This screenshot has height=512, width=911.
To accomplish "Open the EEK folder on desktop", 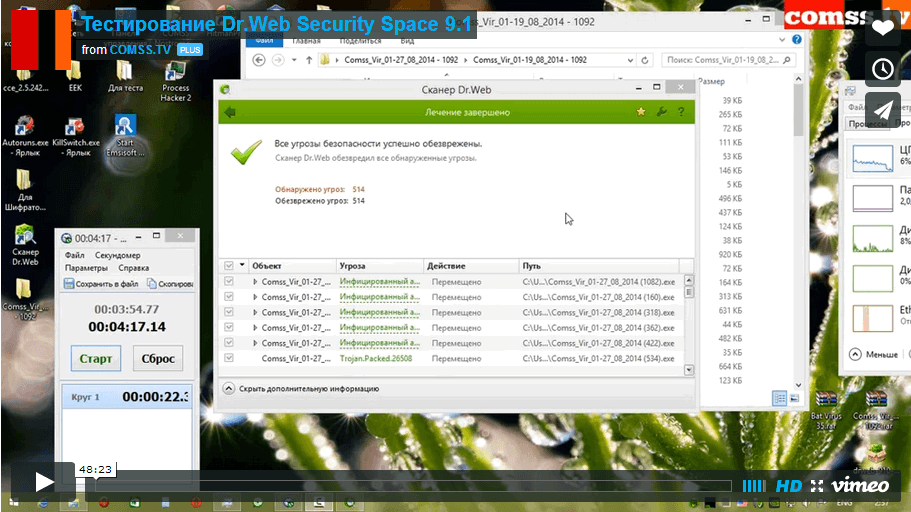I will (75, 77).
